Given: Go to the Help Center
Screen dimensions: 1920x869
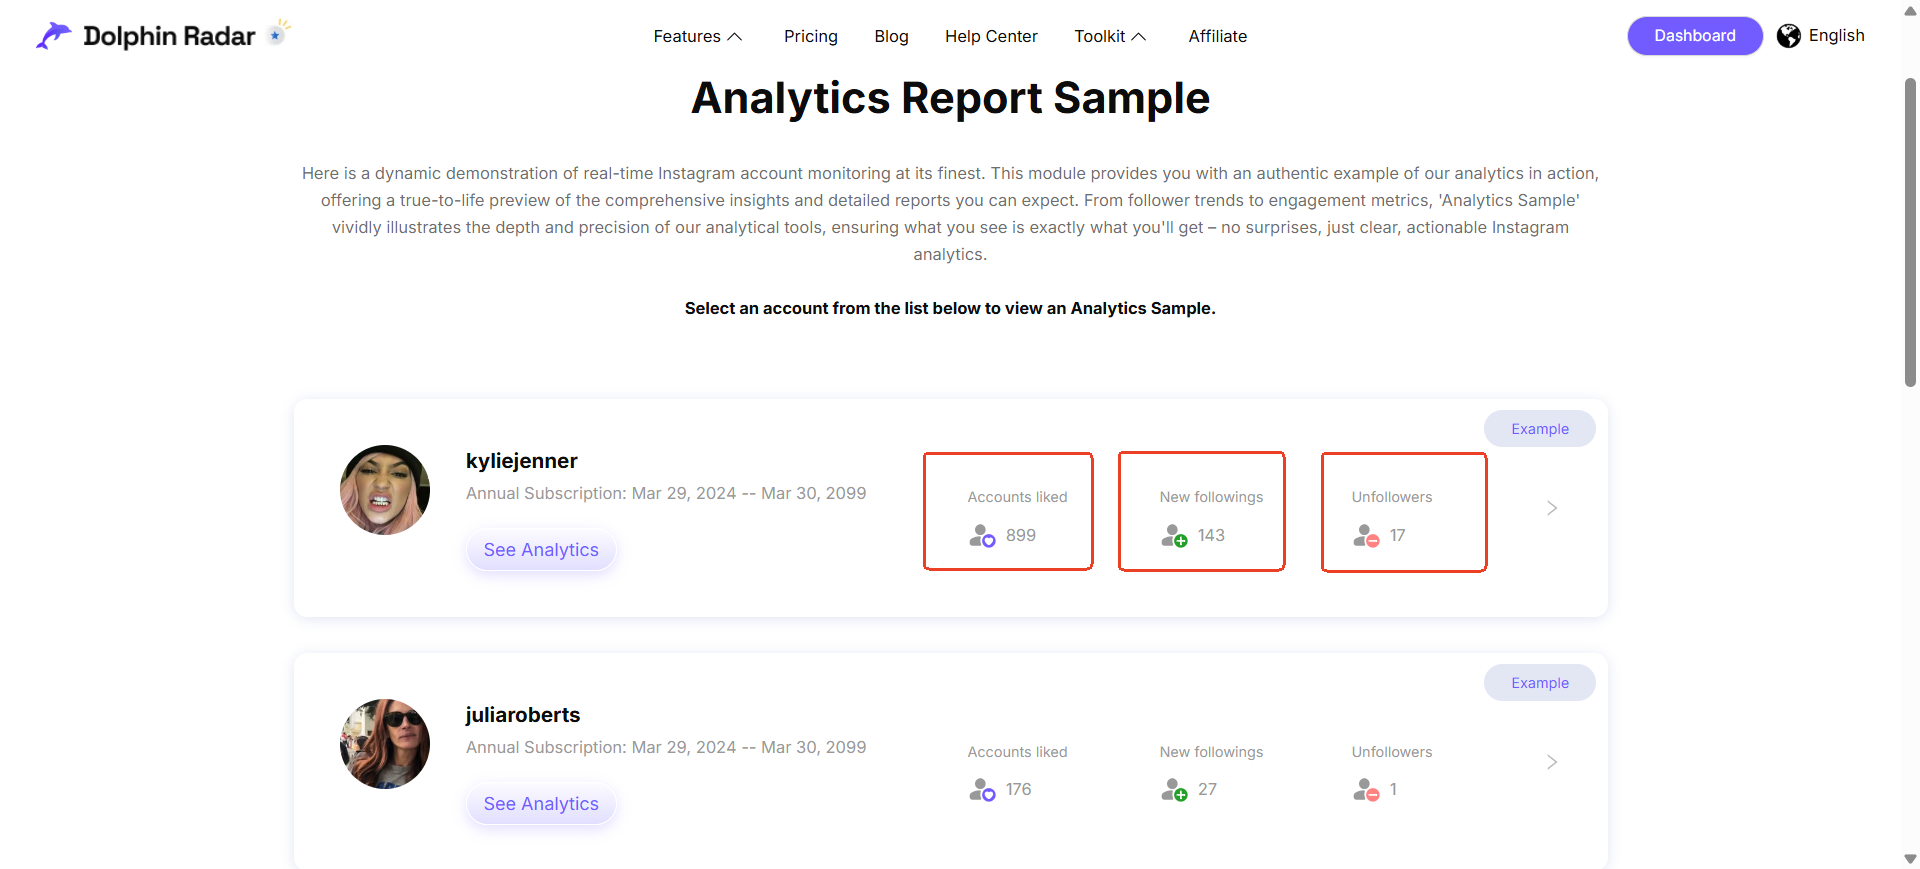Looking at the screenshot, I should (991, 36).
